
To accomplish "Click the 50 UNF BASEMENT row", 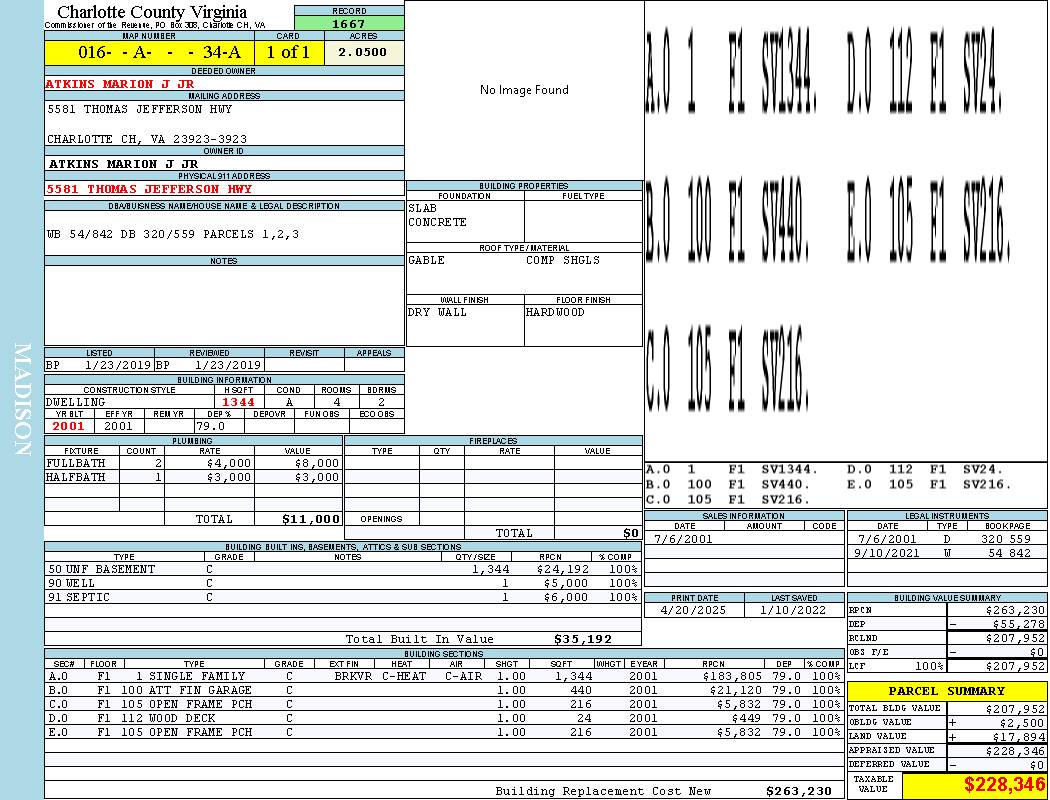I will coord(342,569).
